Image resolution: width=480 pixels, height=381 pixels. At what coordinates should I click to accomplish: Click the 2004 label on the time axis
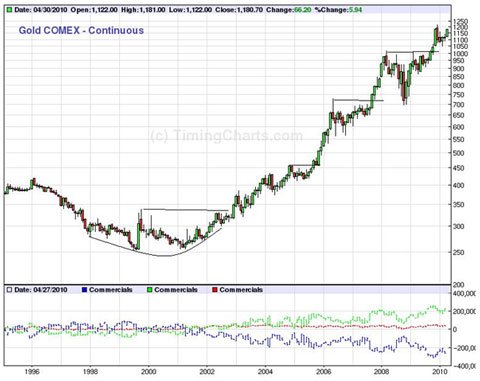(x=266, y=371)
